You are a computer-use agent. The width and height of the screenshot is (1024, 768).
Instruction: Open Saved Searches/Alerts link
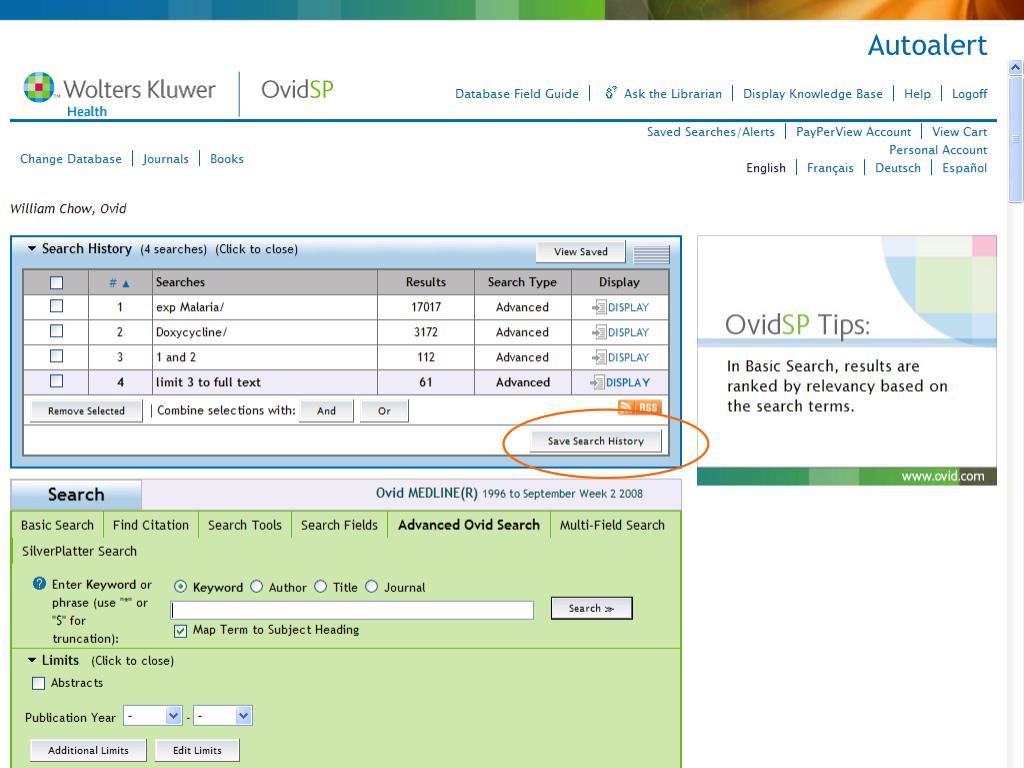tap(711, 131)
